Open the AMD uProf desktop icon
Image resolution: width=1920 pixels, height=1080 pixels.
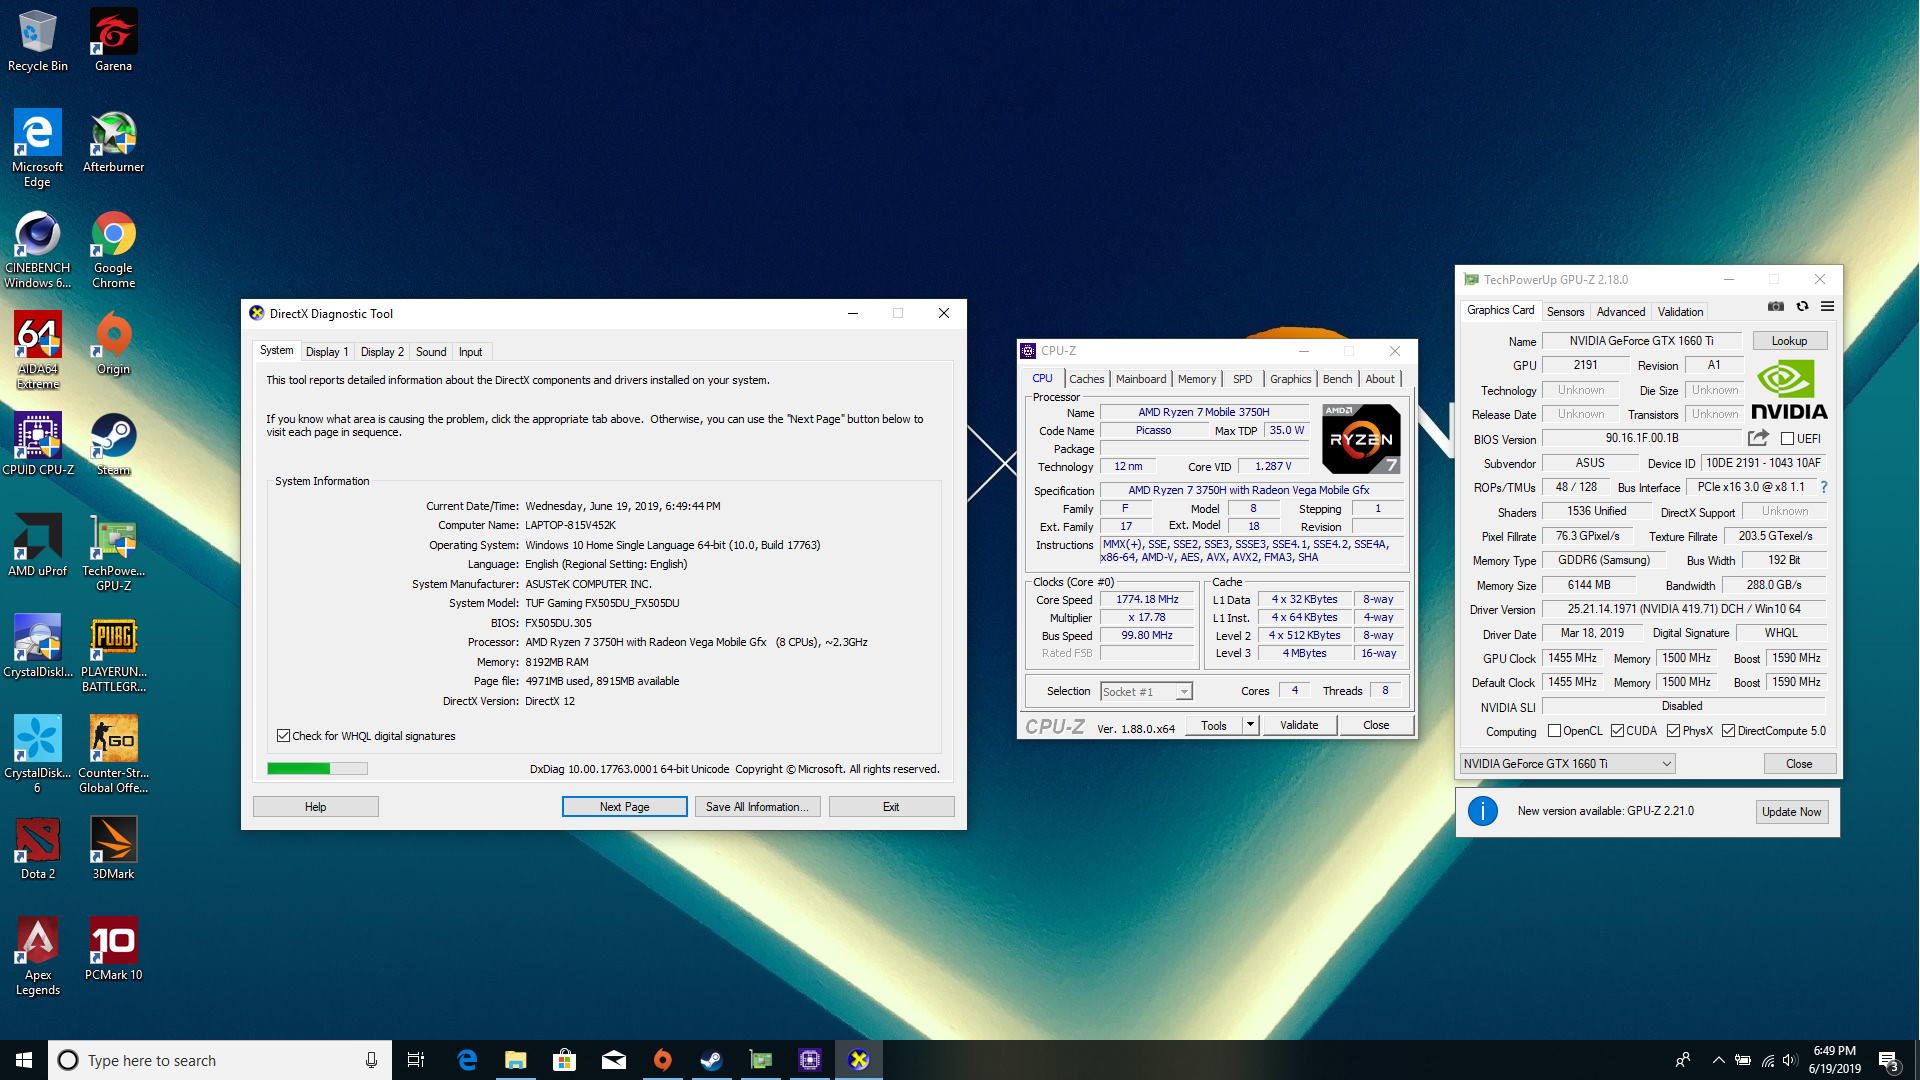click(x=38, y=545)
